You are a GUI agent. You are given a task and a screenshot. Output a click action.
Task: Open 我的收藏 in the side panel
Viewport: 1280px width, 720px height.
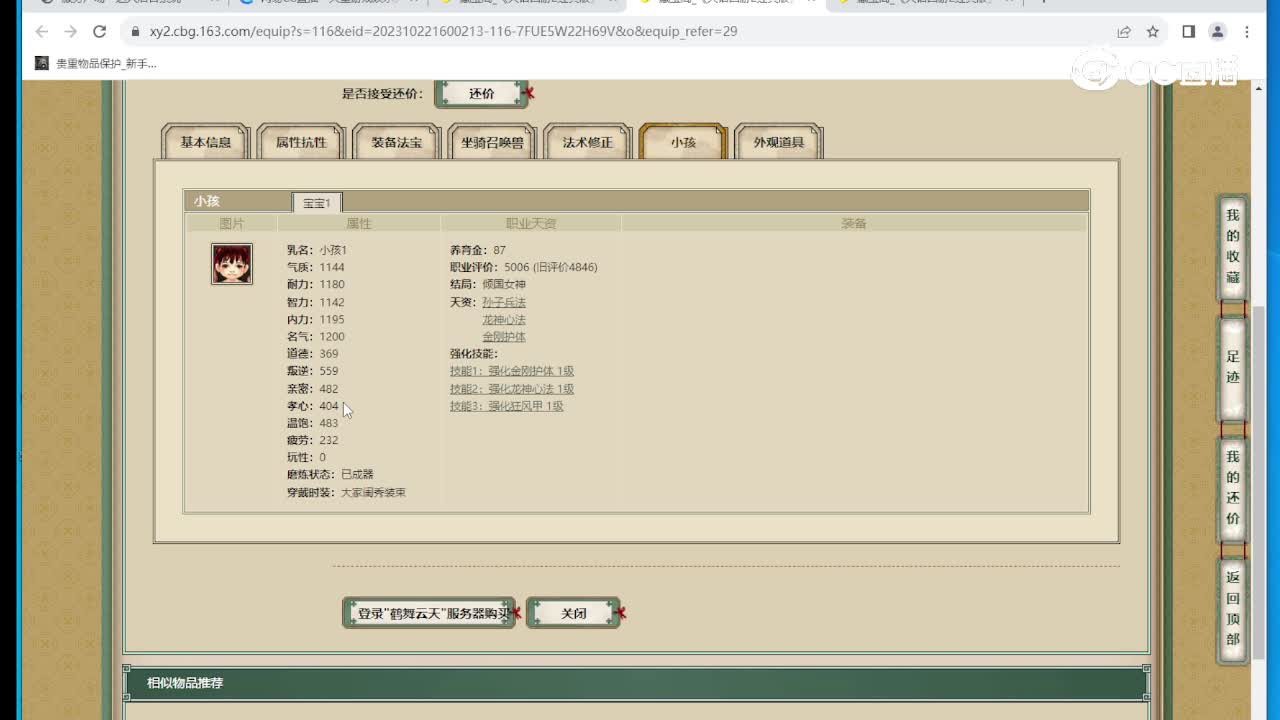[x=1233, y=247]
